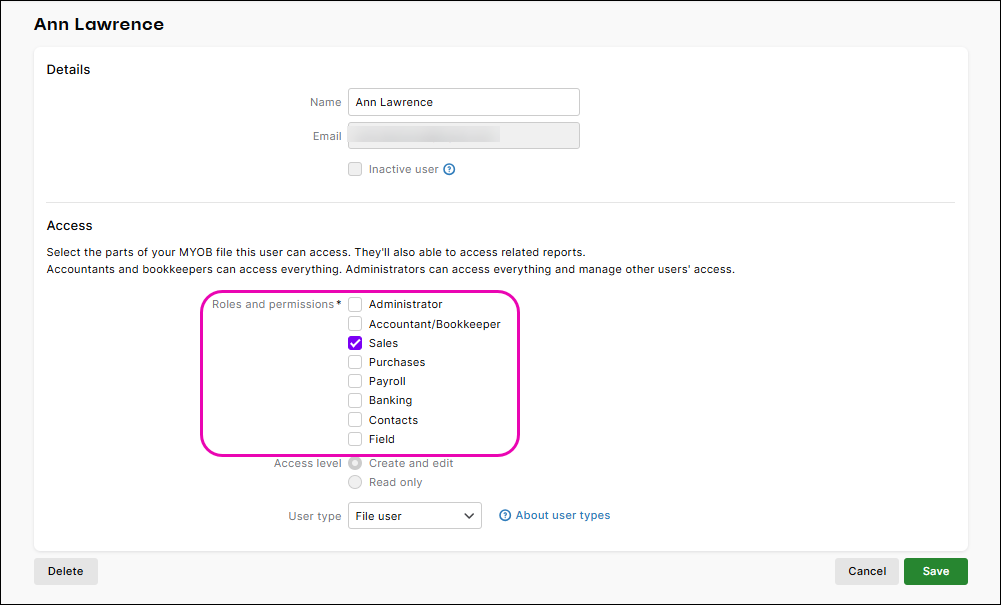Click the greyed-out Email field
The width and height of the screenshot is (1001, 605).
click(464, 136)
